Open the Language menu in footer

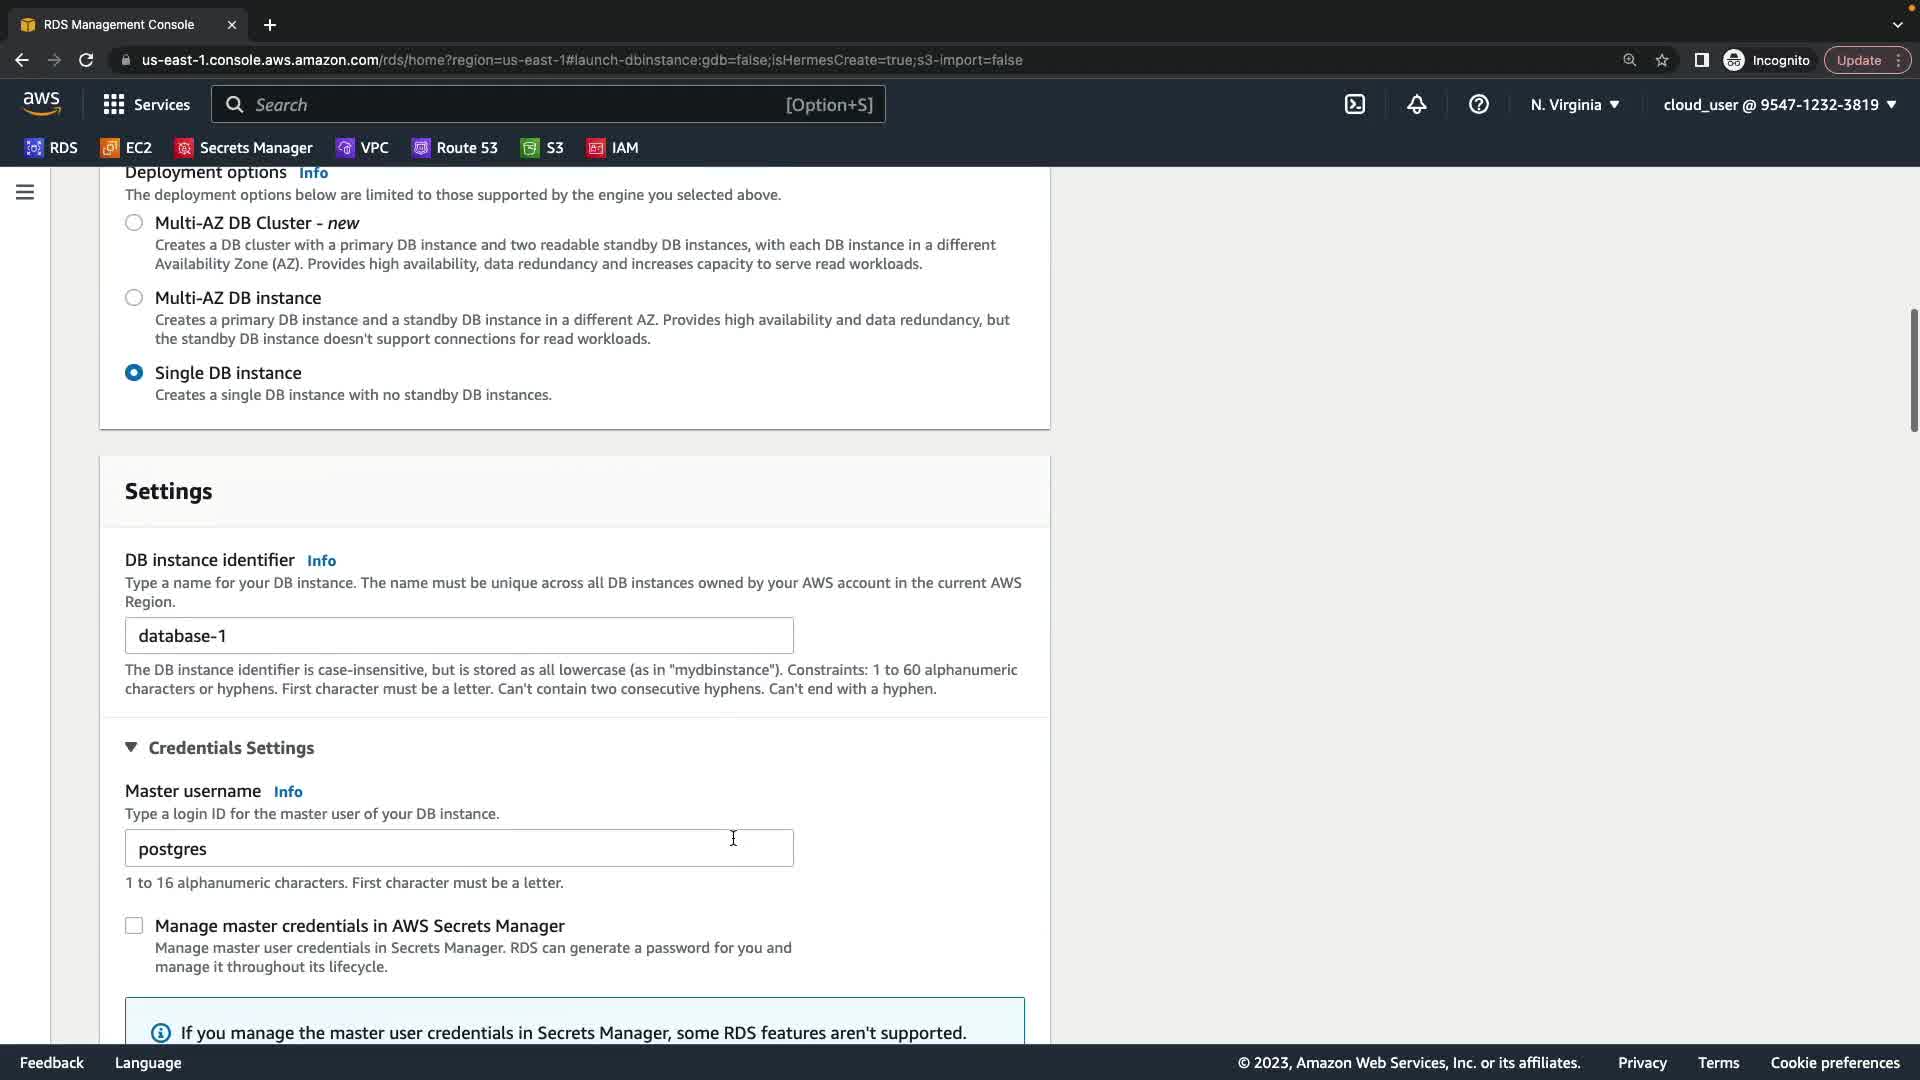[x=148, y=1063]
